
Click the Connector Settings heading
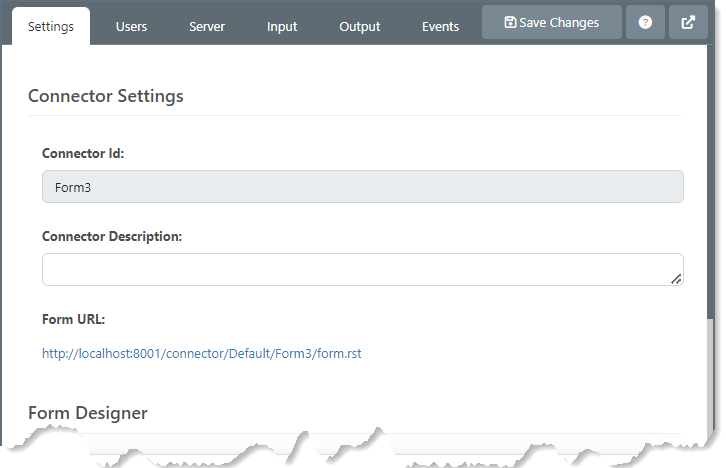(x=106, y=96)
